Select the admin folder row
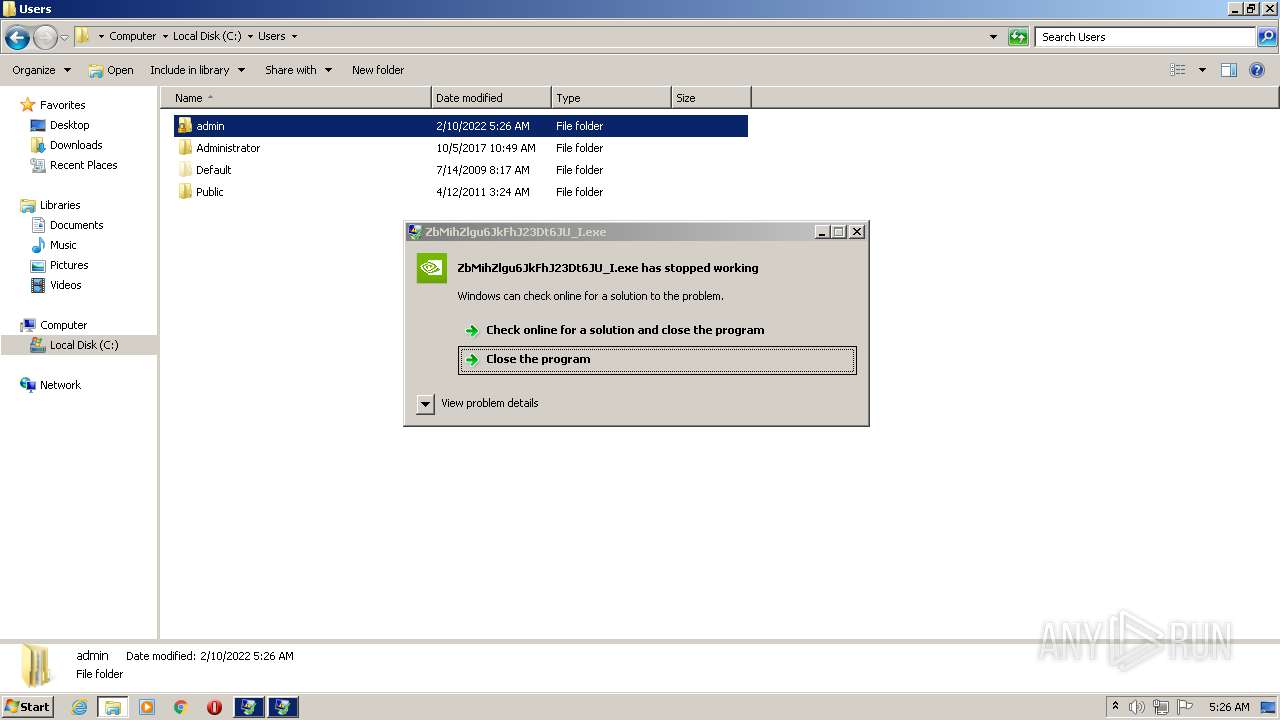Viewport: 1280px width, 720px height. click(x=460, y=126)
